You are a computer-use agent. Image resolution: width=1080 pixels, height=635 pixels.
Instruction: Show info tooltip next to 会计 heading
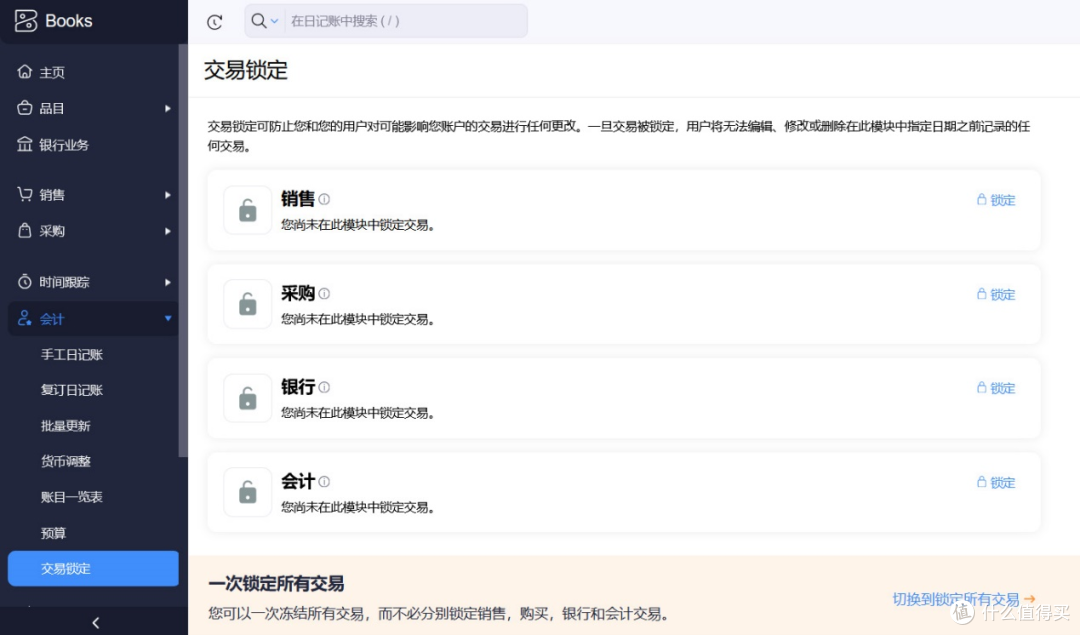click(x=324, y=481)
